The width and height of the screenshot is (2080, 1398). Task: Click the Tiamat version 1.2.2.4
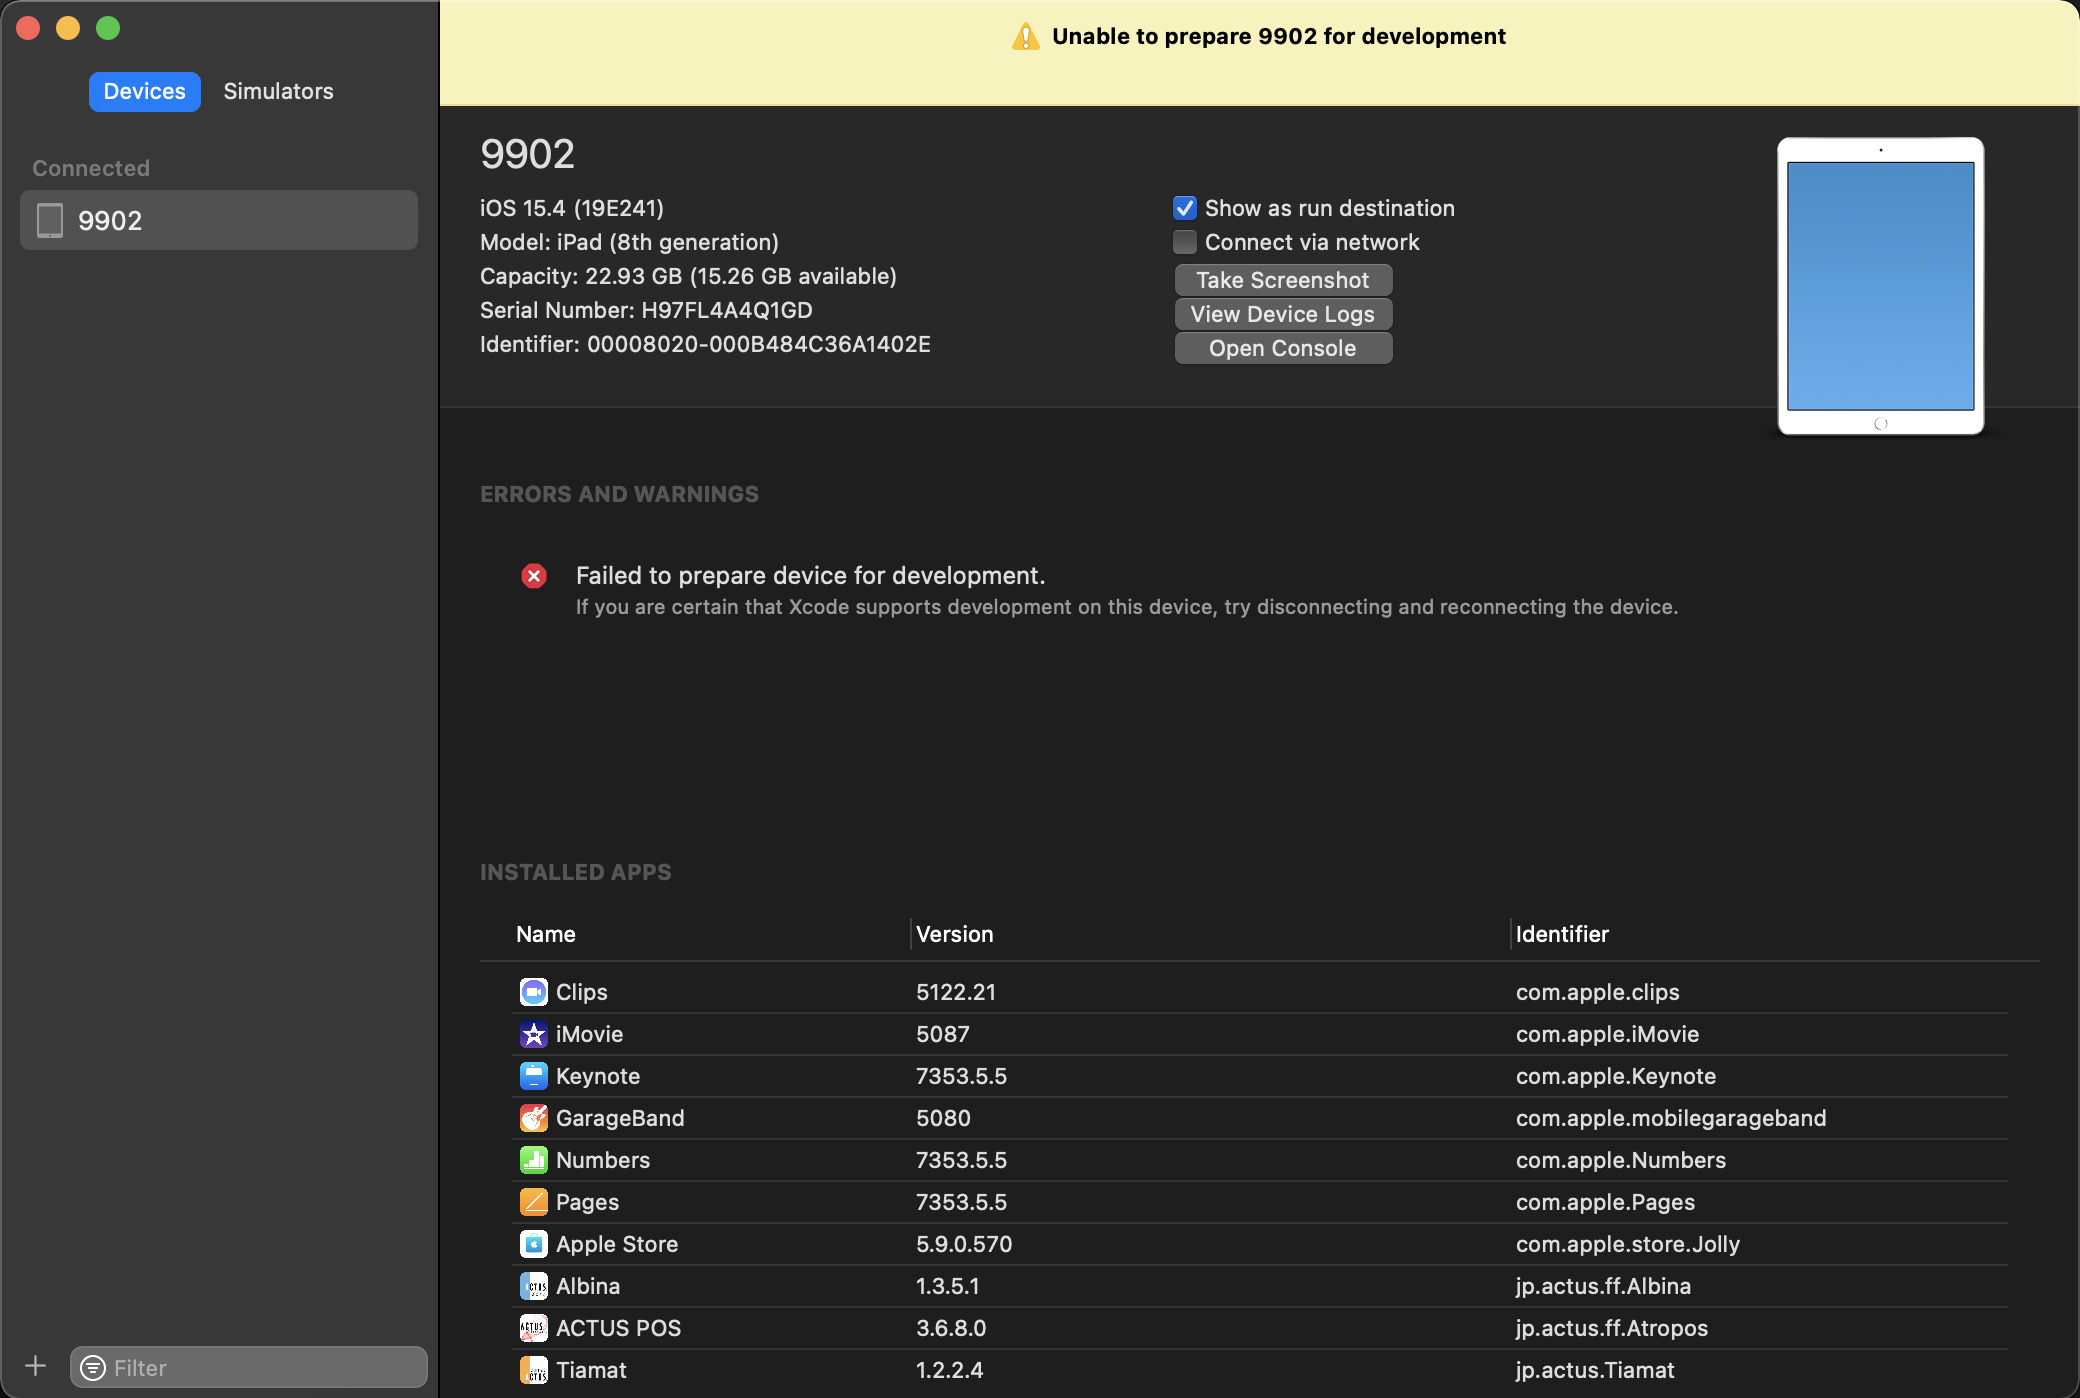click(950, 1370)
